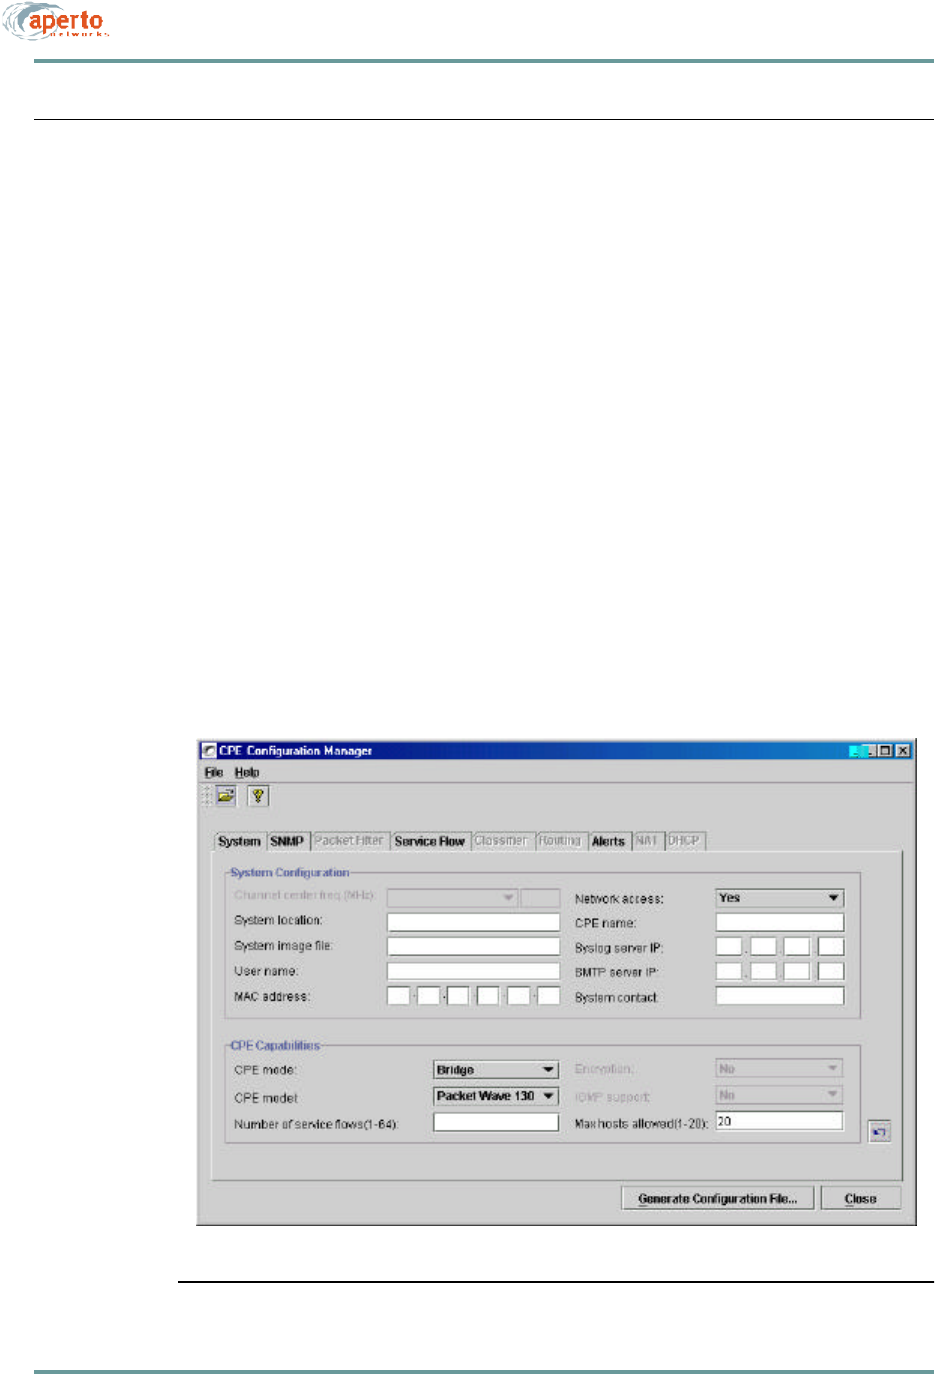Click Generate Configuration File button
Viewport: 935px width, 1374px height.
click(718, 1198)
